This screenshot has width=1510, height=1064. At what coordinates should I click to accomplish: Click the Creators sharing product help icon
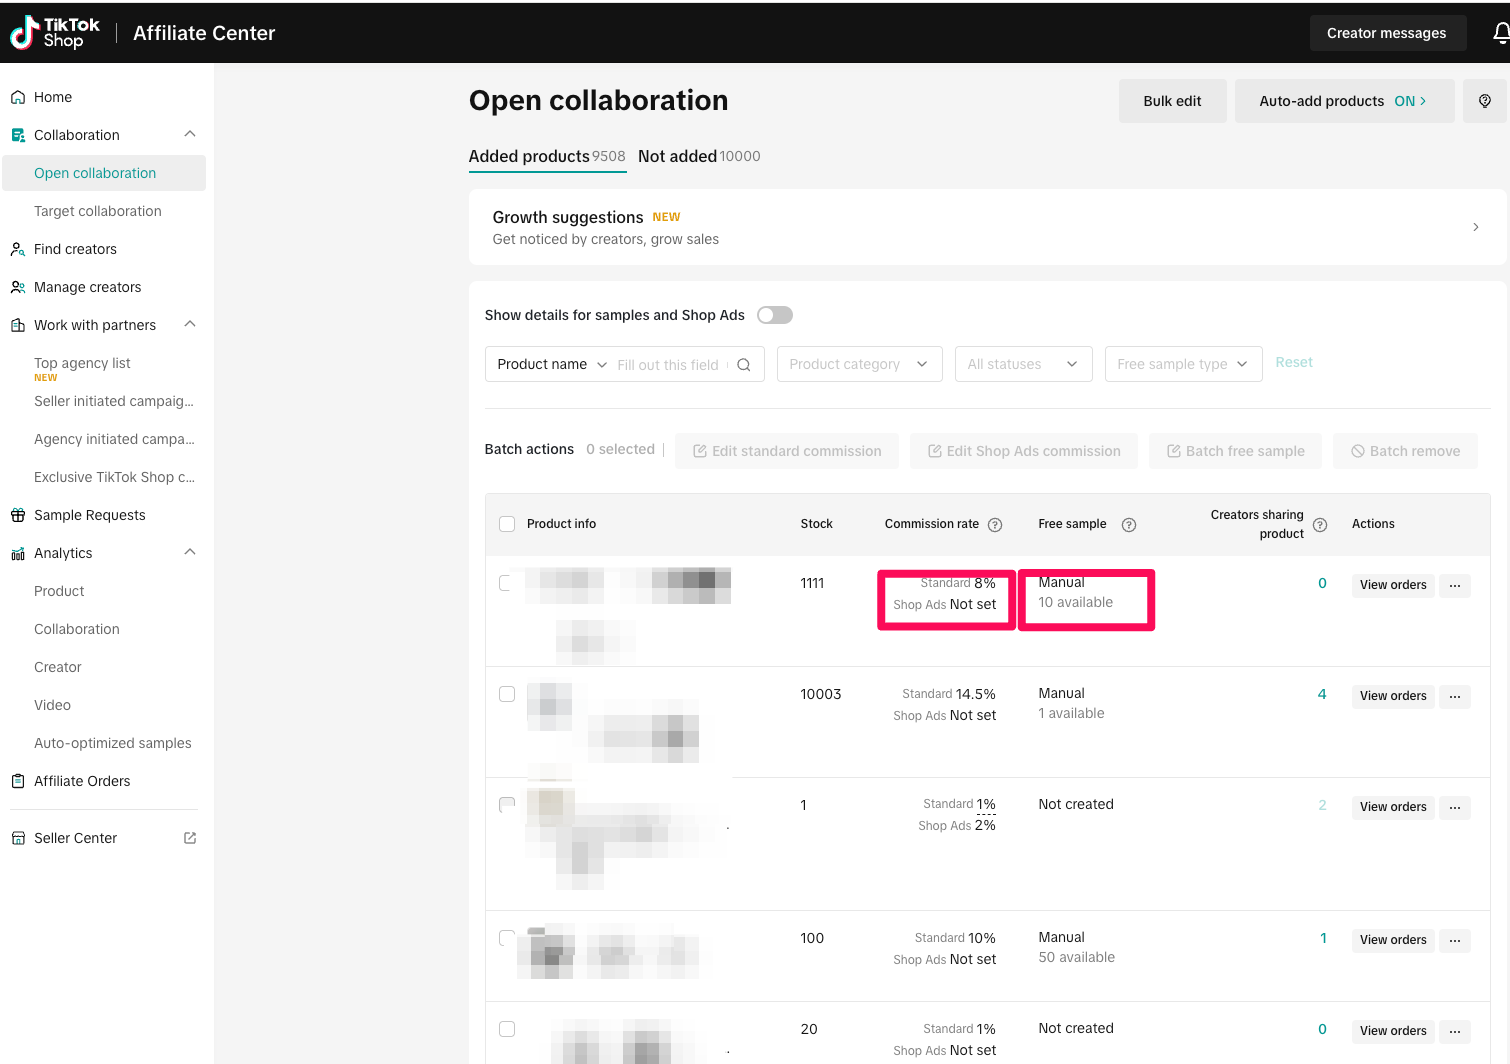click(1320, 525)
